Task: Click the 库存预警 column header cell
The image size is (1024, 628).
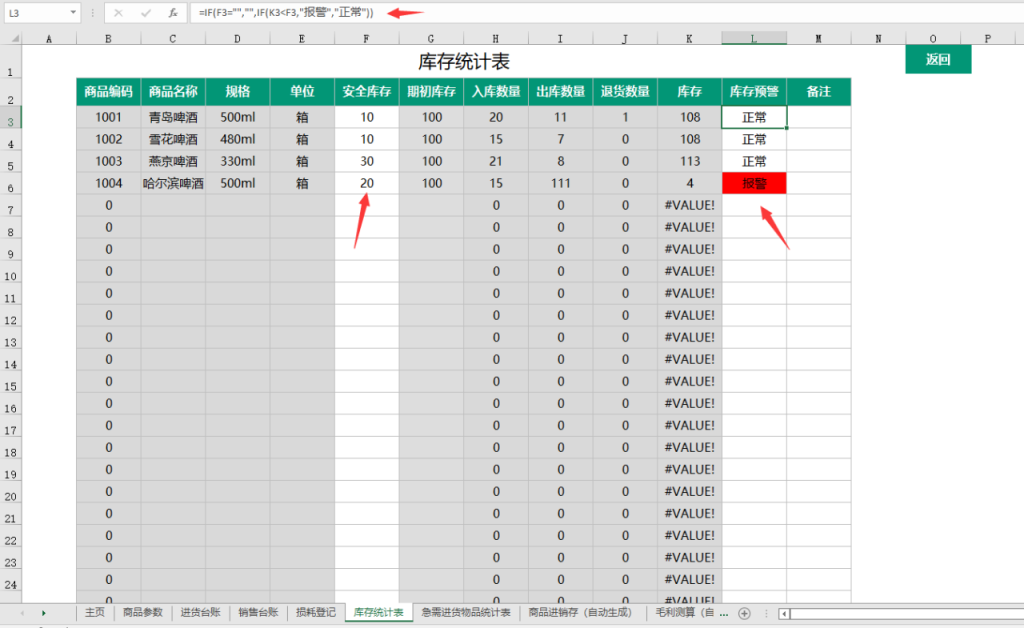Action: pos(754,91)
